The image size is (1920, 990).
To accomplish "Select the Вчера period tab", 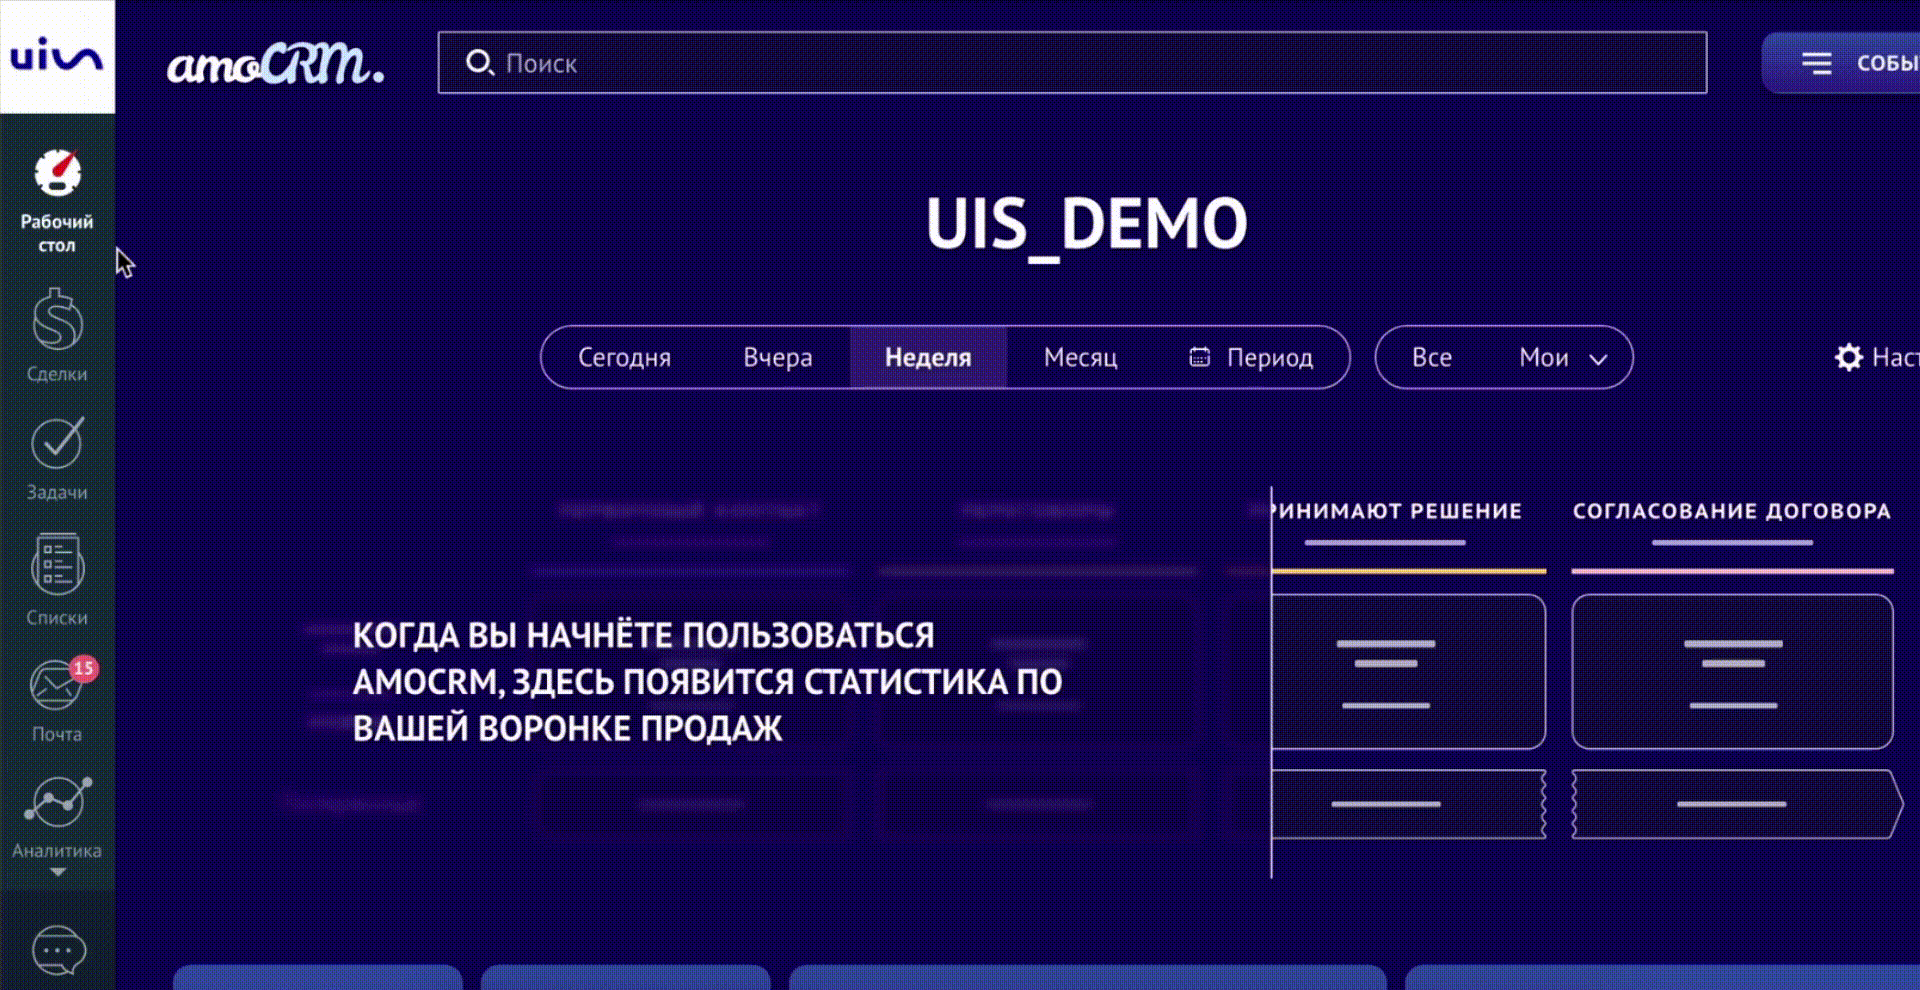I will (x=777, y=357).
